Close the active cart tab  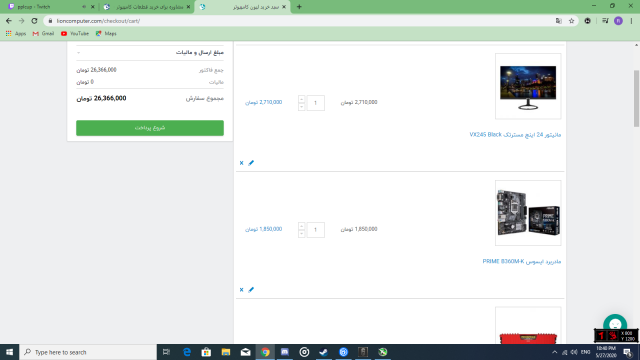click(284, 7)
